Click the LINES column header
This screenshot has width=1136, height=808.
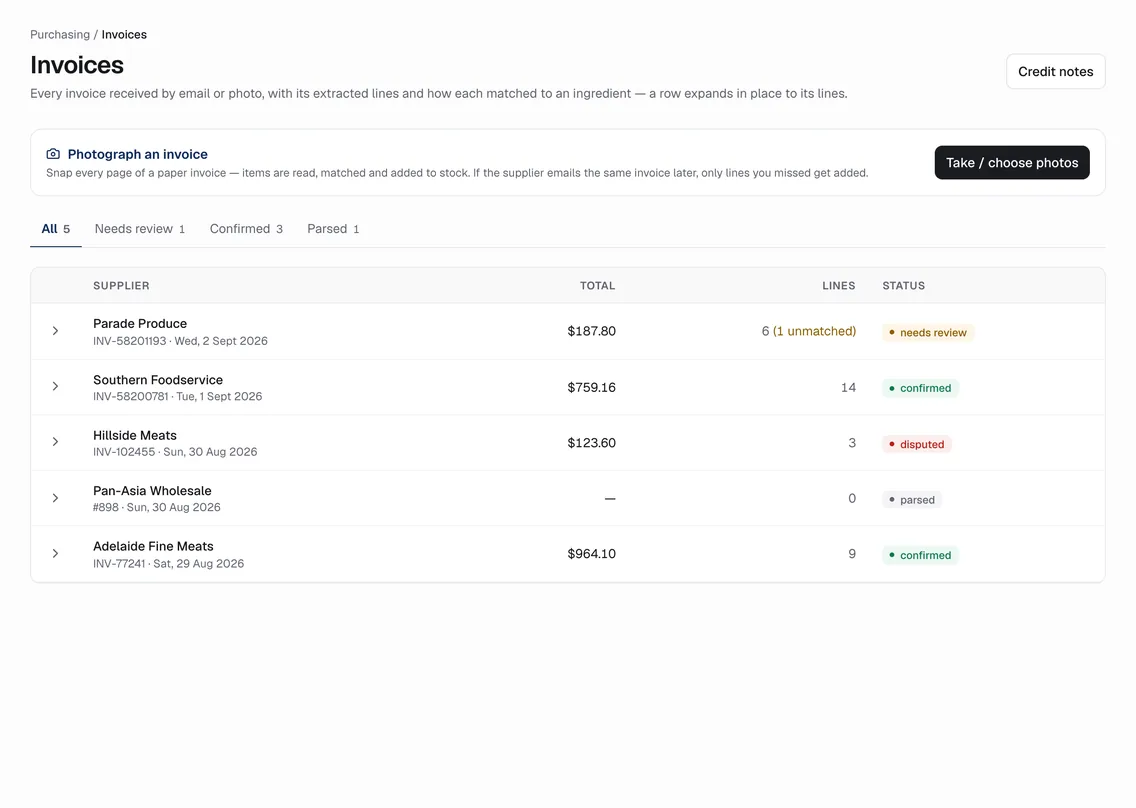[x=839, y=286]
